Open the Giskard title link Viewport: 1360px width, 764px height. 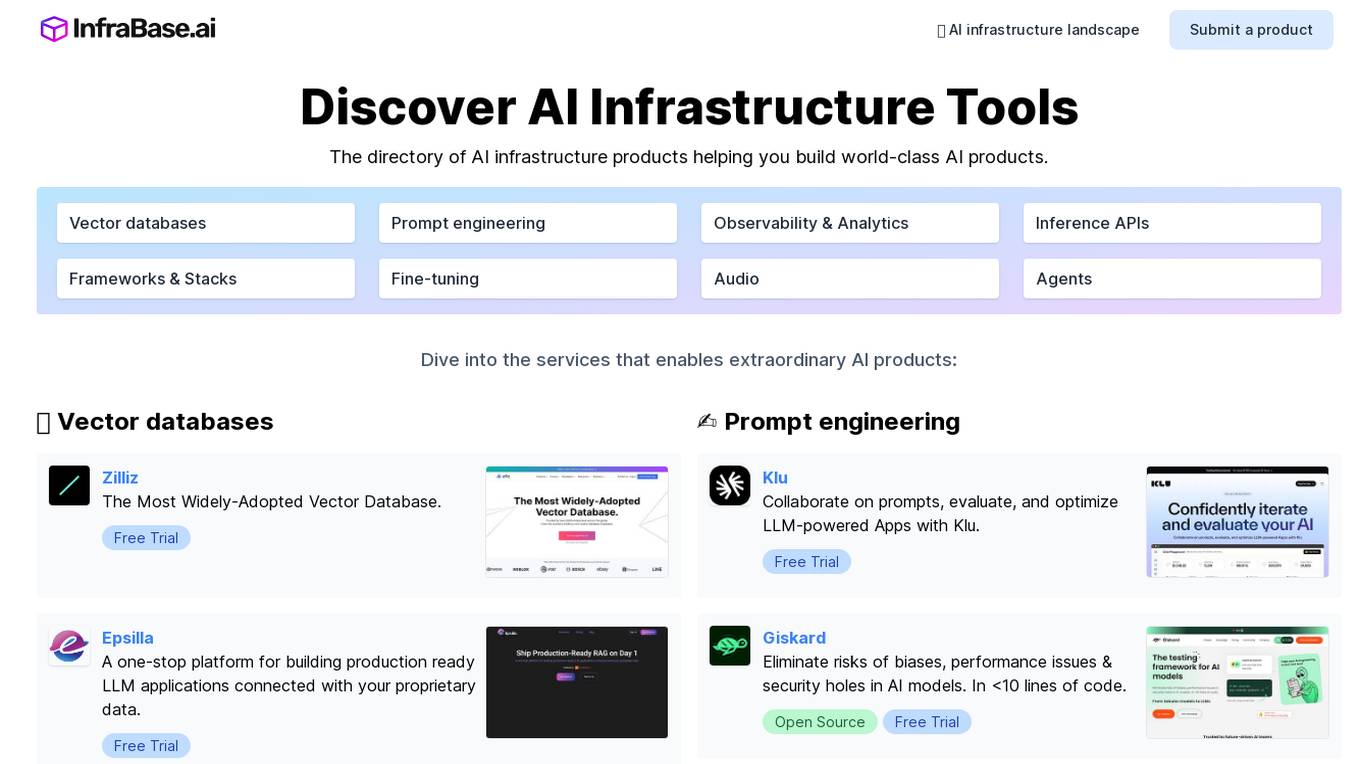794,638
